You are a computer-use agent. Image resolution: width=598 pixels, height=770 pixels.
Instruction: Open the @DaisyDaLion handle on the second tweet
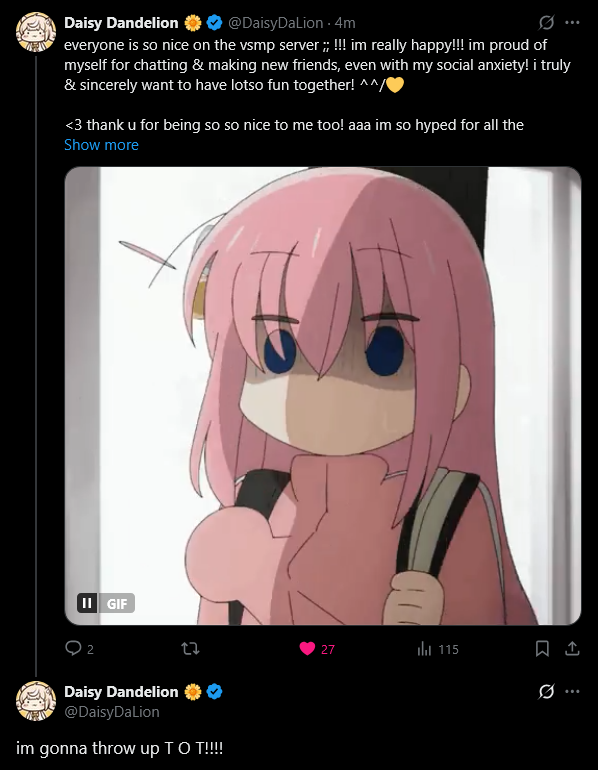(x=112, y=712)
